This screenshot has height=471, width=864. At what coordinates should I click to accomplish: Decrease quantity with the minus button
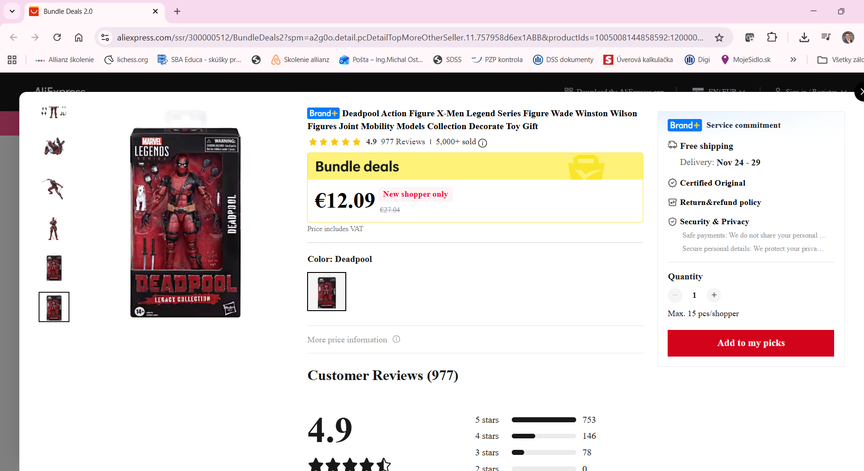[x=675, y=296]
